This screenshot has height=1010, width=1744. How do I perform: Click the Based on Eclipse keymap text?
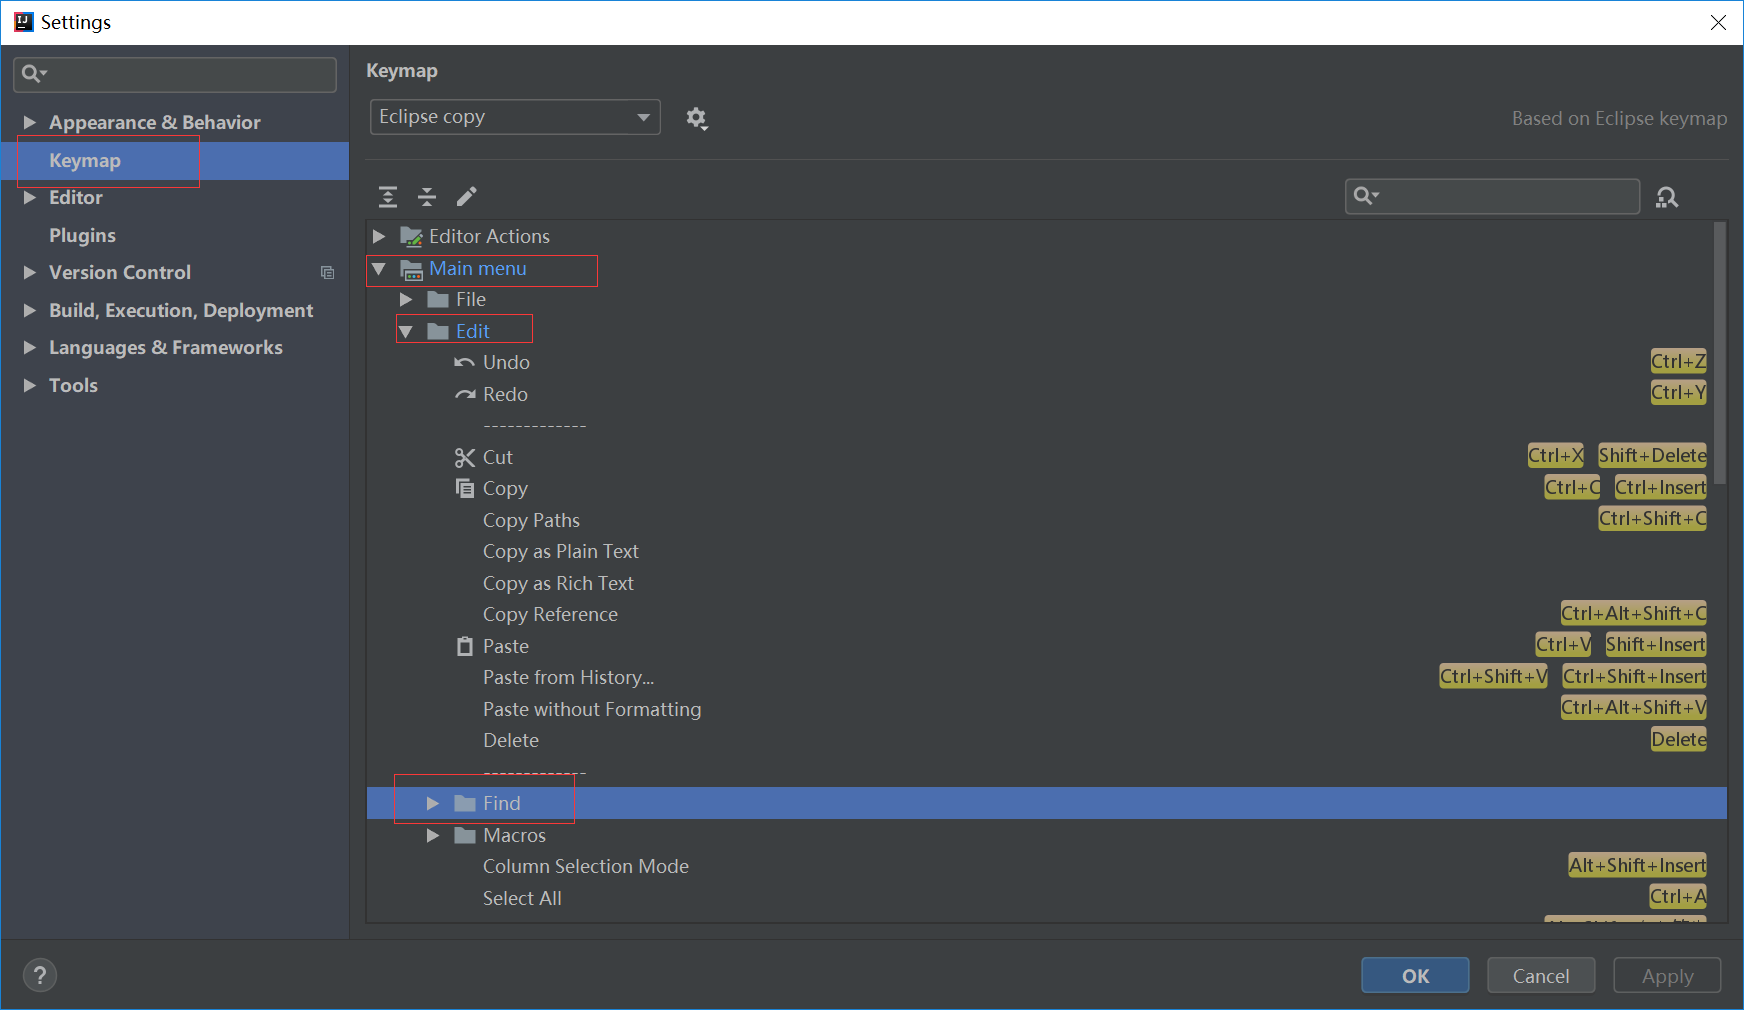(1619, 118)
